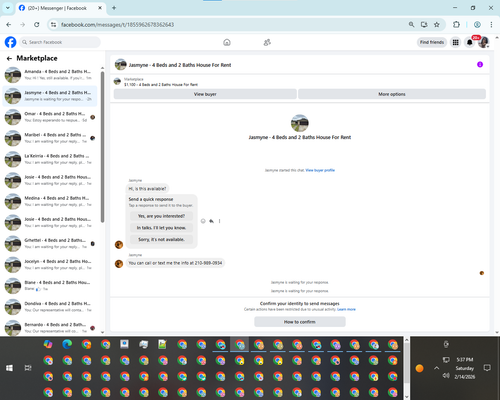Open the Windows Start menu
This screenshot has width=500, height=400.
coord(9,368)
